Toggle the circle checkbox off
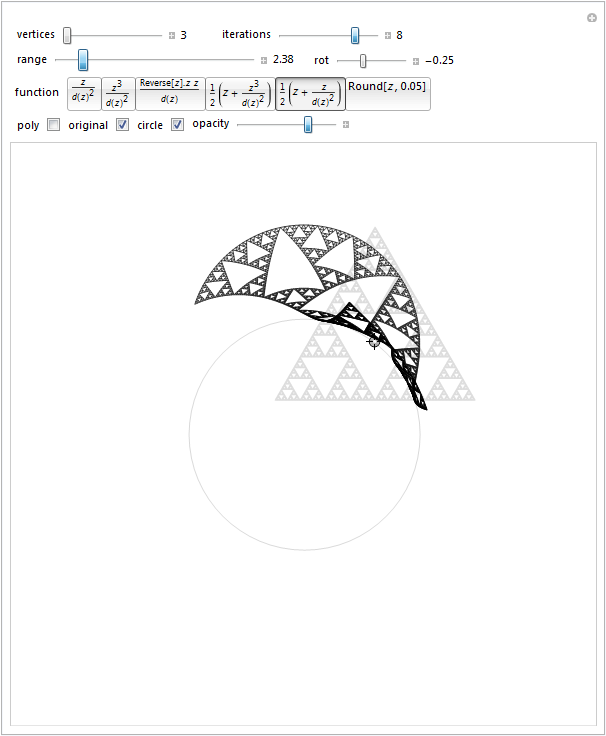 click(177, 125)
